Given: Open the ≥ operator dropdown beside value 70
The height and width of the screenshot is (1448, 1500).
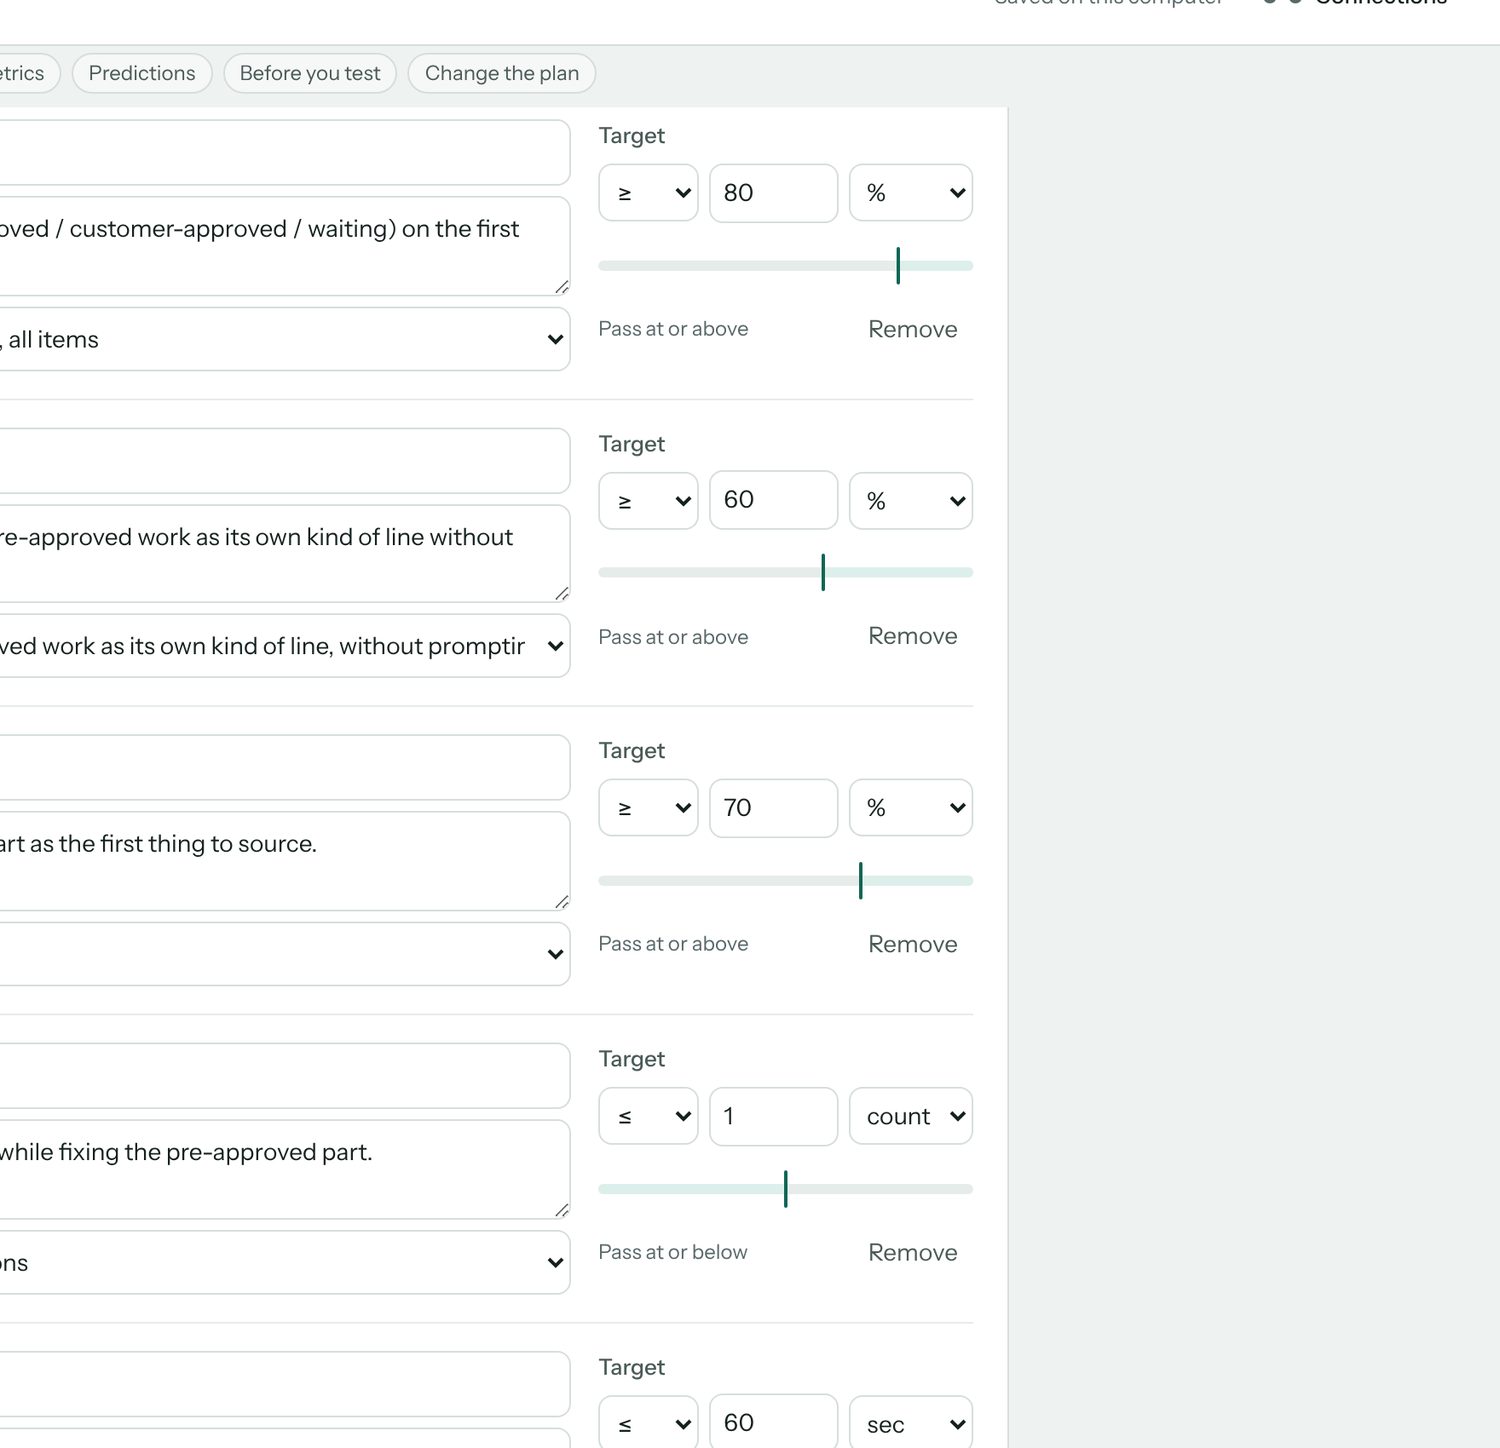Looking at the screenshot, I should (648, 808).
